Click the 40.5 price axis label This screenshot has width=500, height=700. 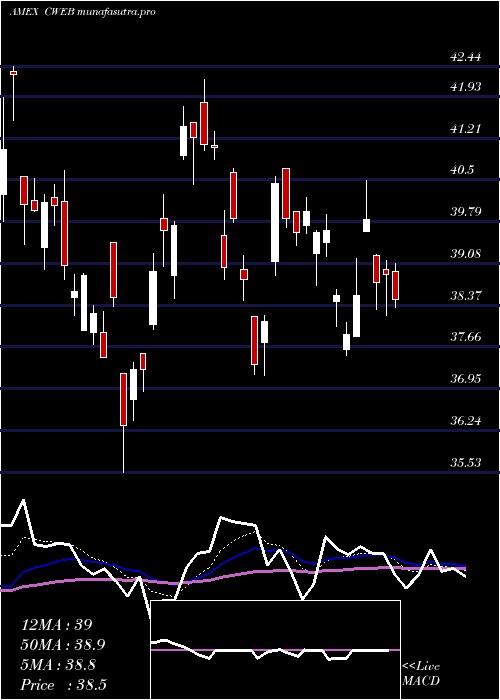point(463,170)
